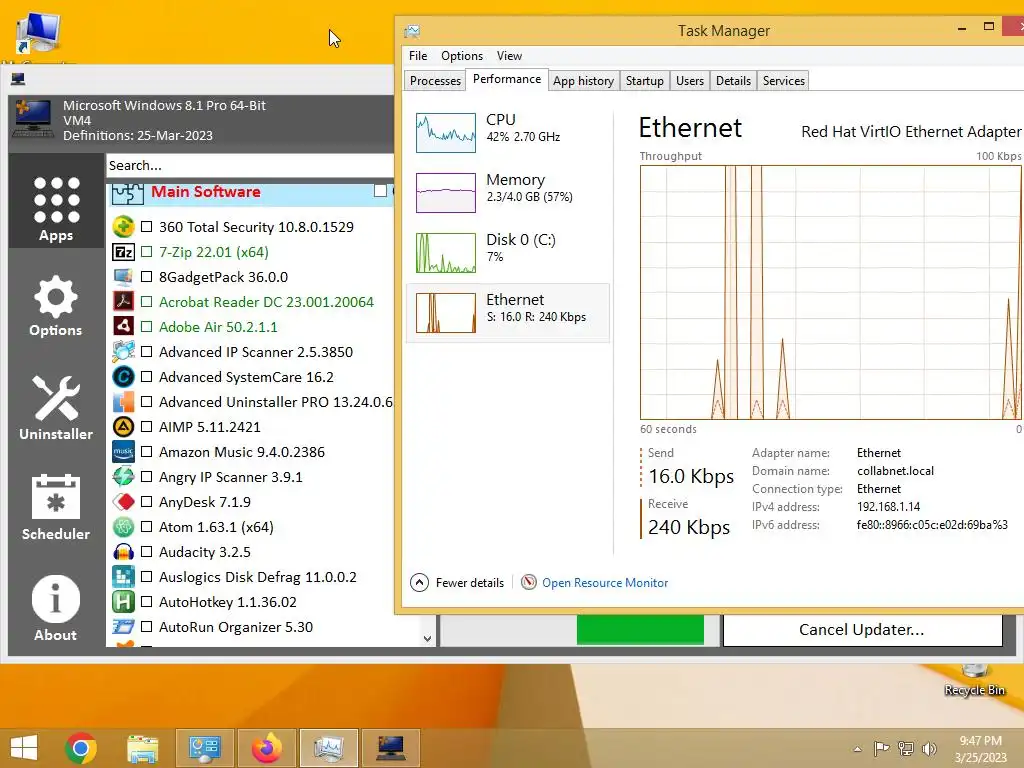Click the Cancel Updater button
The width and height of the screenshot is (1024, 768).
(863, 630)
